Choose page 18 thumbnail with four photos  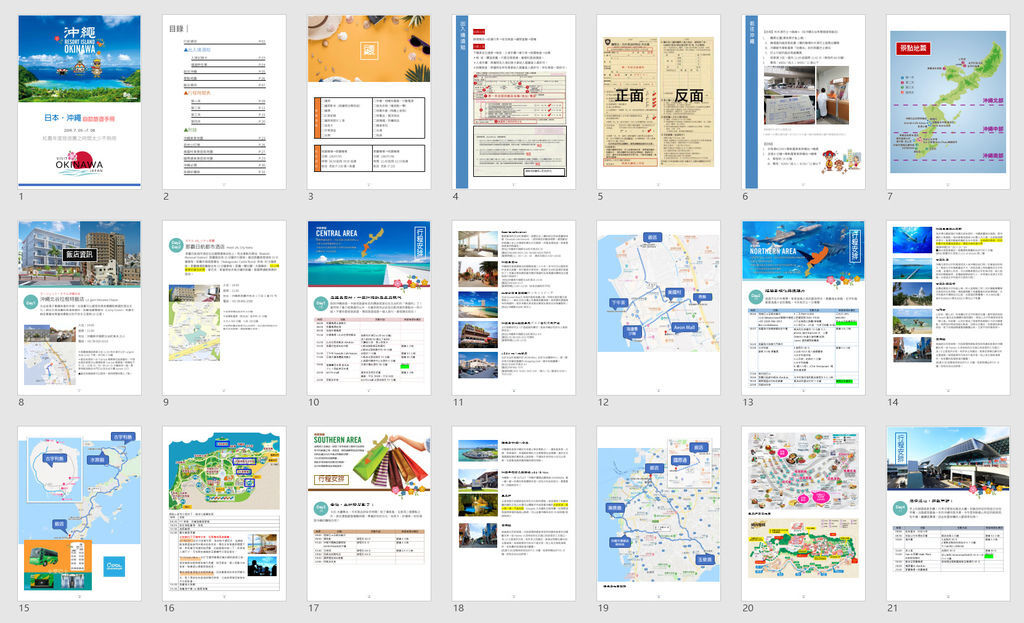[514, 513]
